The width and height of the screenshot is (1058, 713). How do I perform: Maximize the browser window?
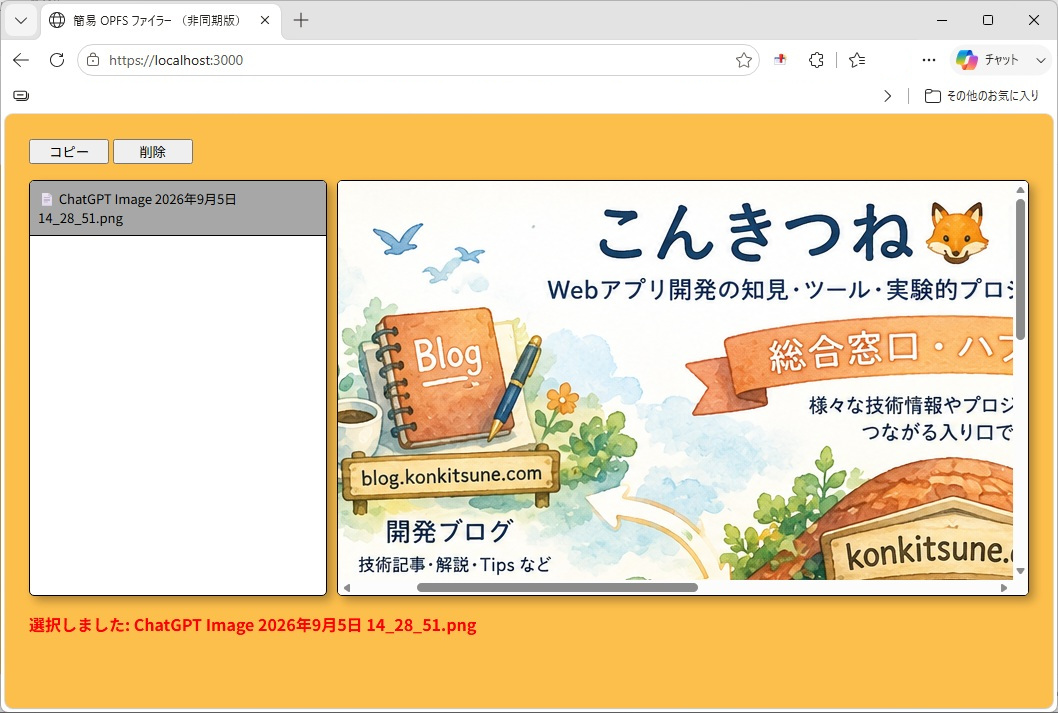pos(988,20)
